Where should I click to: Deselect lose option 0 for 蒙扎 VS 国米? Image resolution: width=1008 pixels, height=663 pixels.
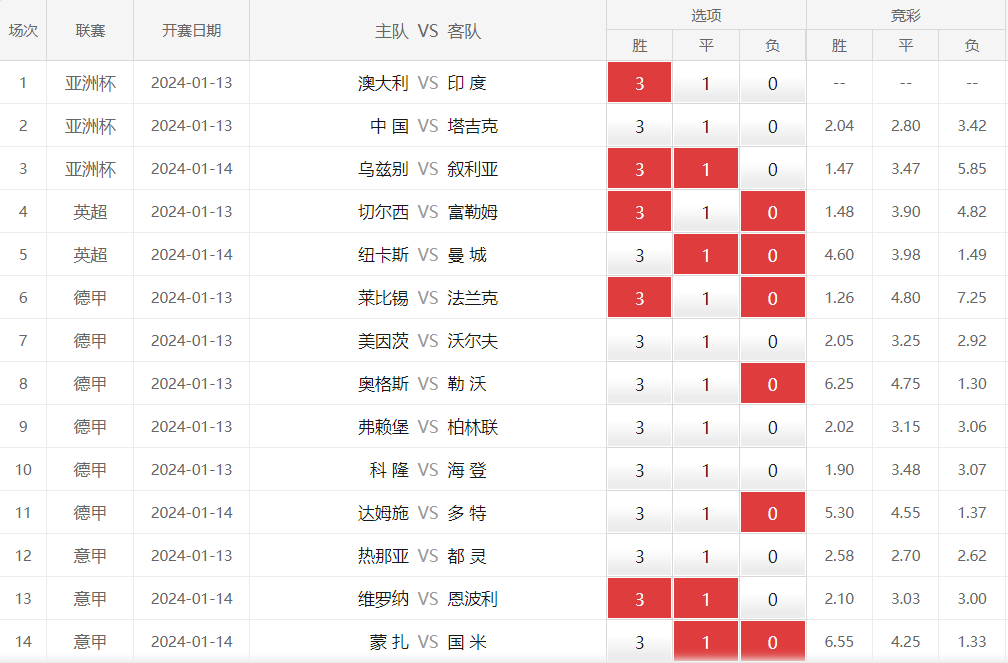click(x=773, y=642)
